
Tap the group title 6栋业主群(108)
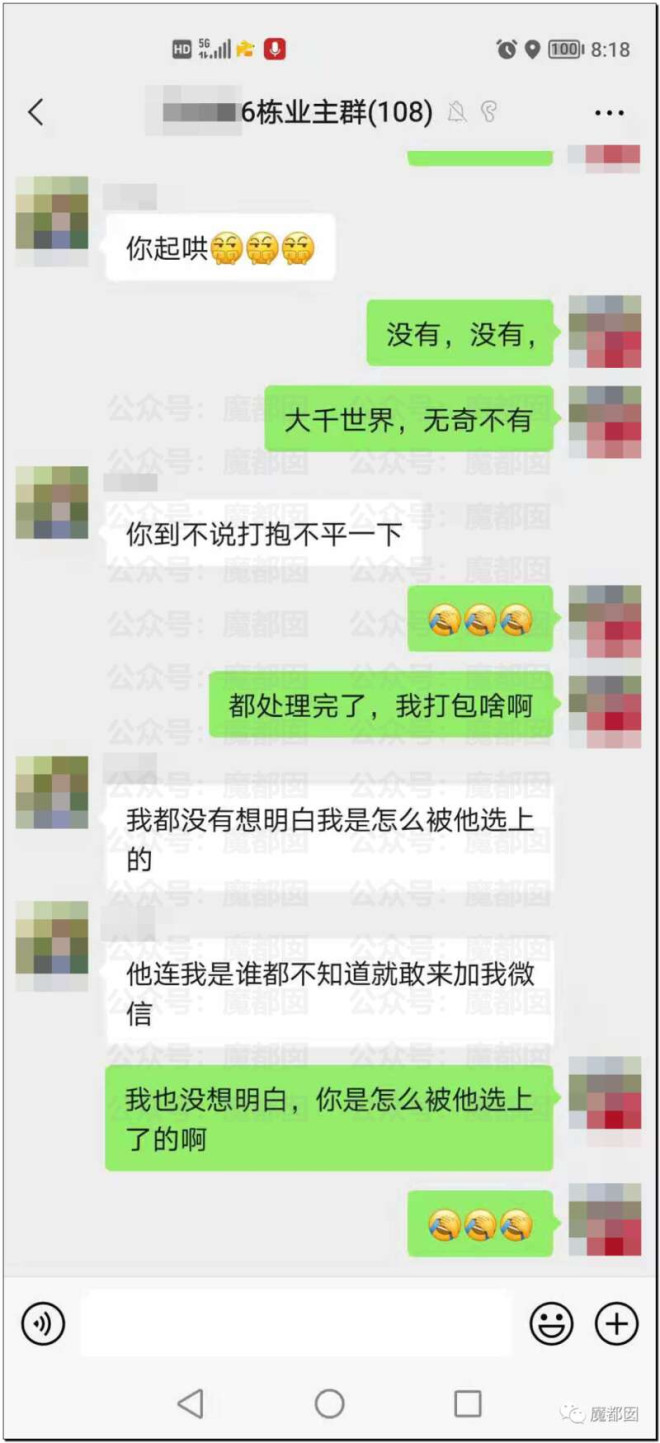point(337,112)
